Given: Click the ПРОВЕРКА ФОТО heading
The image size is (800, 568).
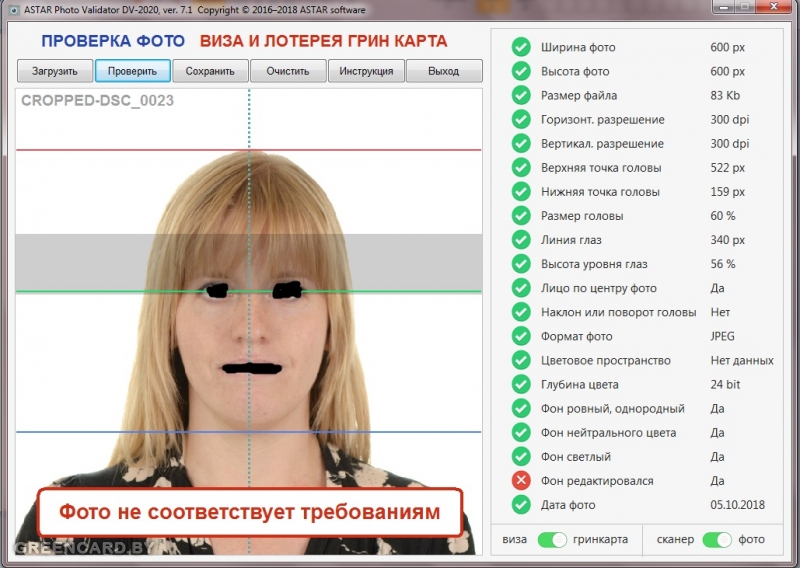Looking at the screenshot, I should point(113,41).
